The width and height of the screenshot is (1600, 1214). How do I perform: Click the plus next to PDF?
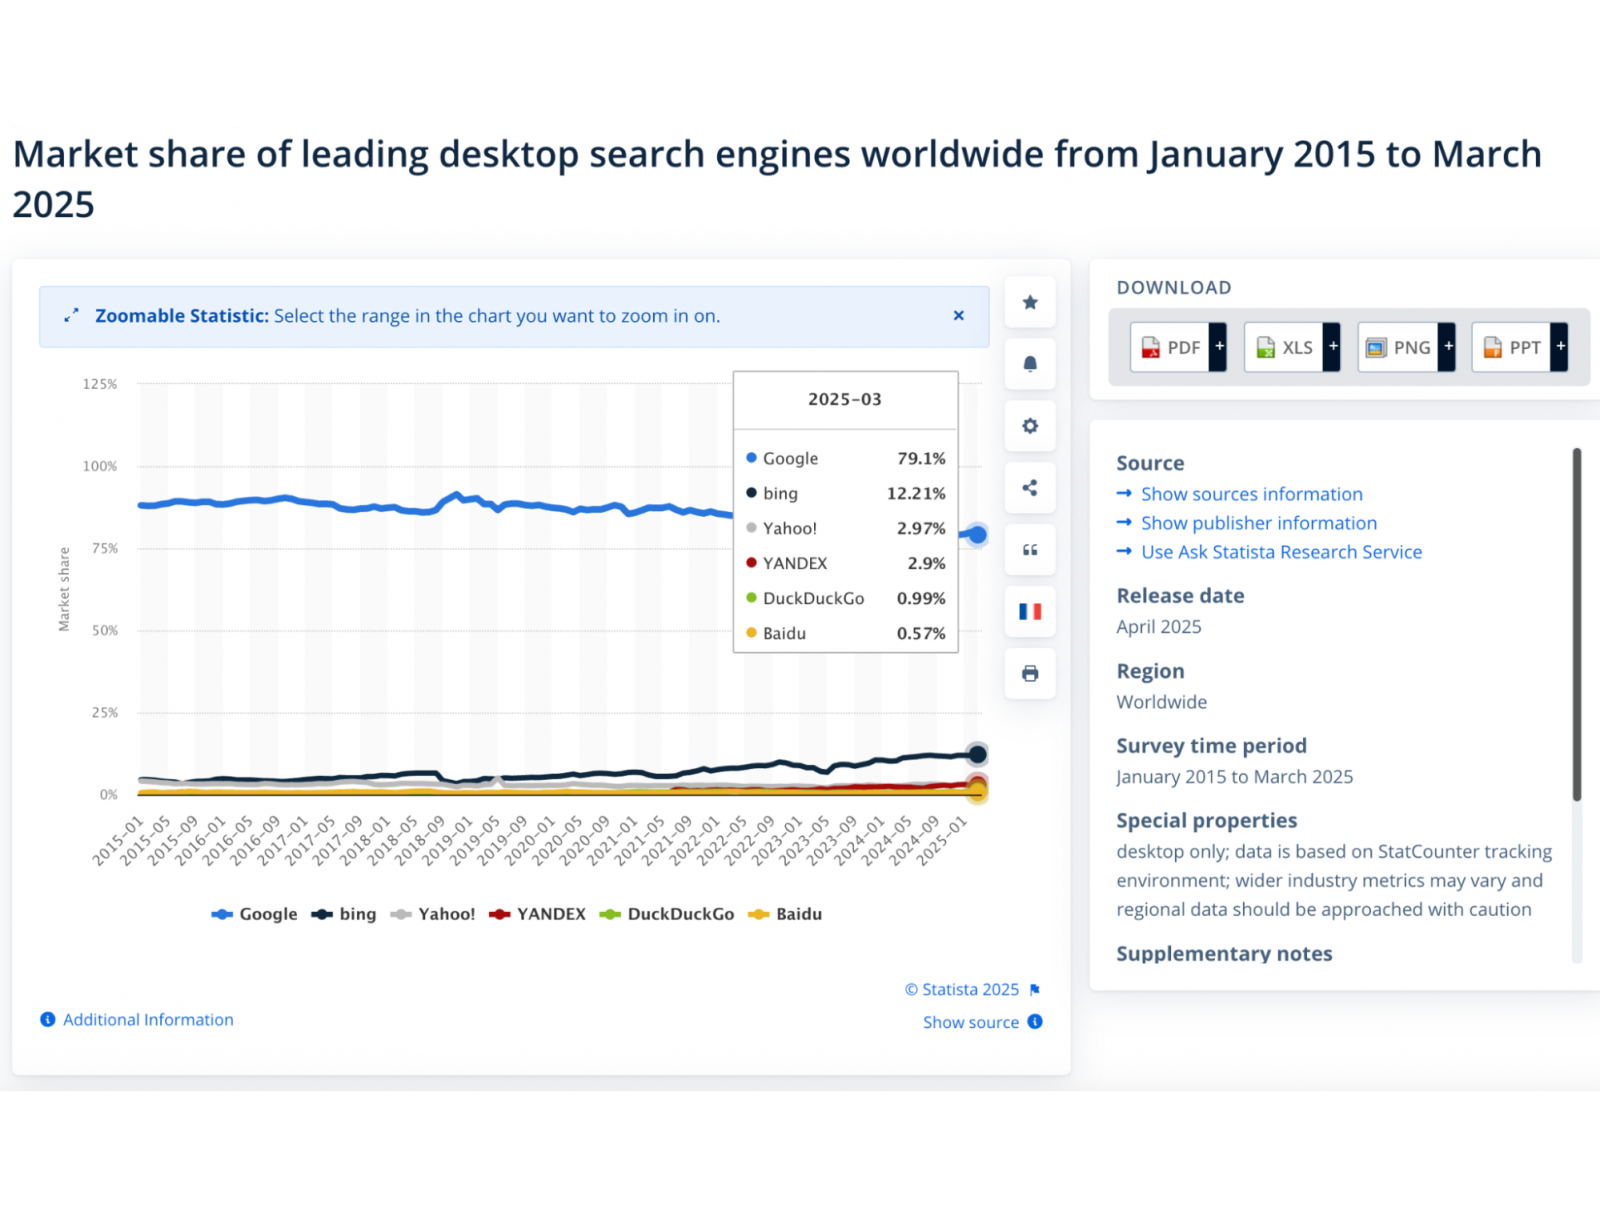(x=1218, y=347)
